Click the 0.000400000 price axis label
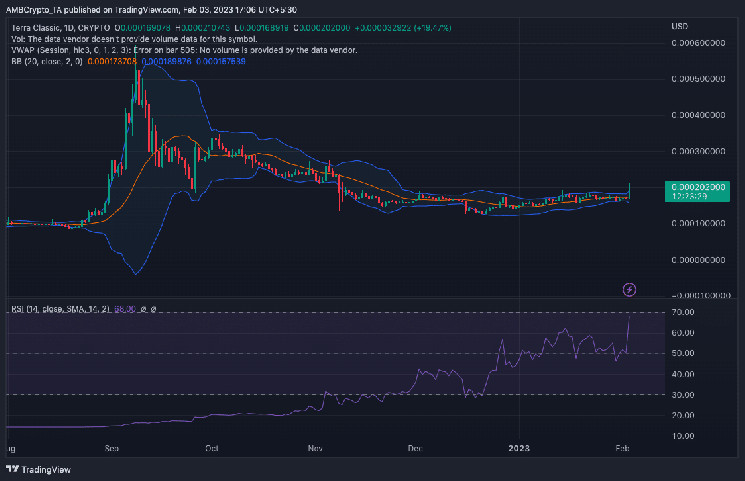This screenshot has width=745, height=481. (698, 115)
